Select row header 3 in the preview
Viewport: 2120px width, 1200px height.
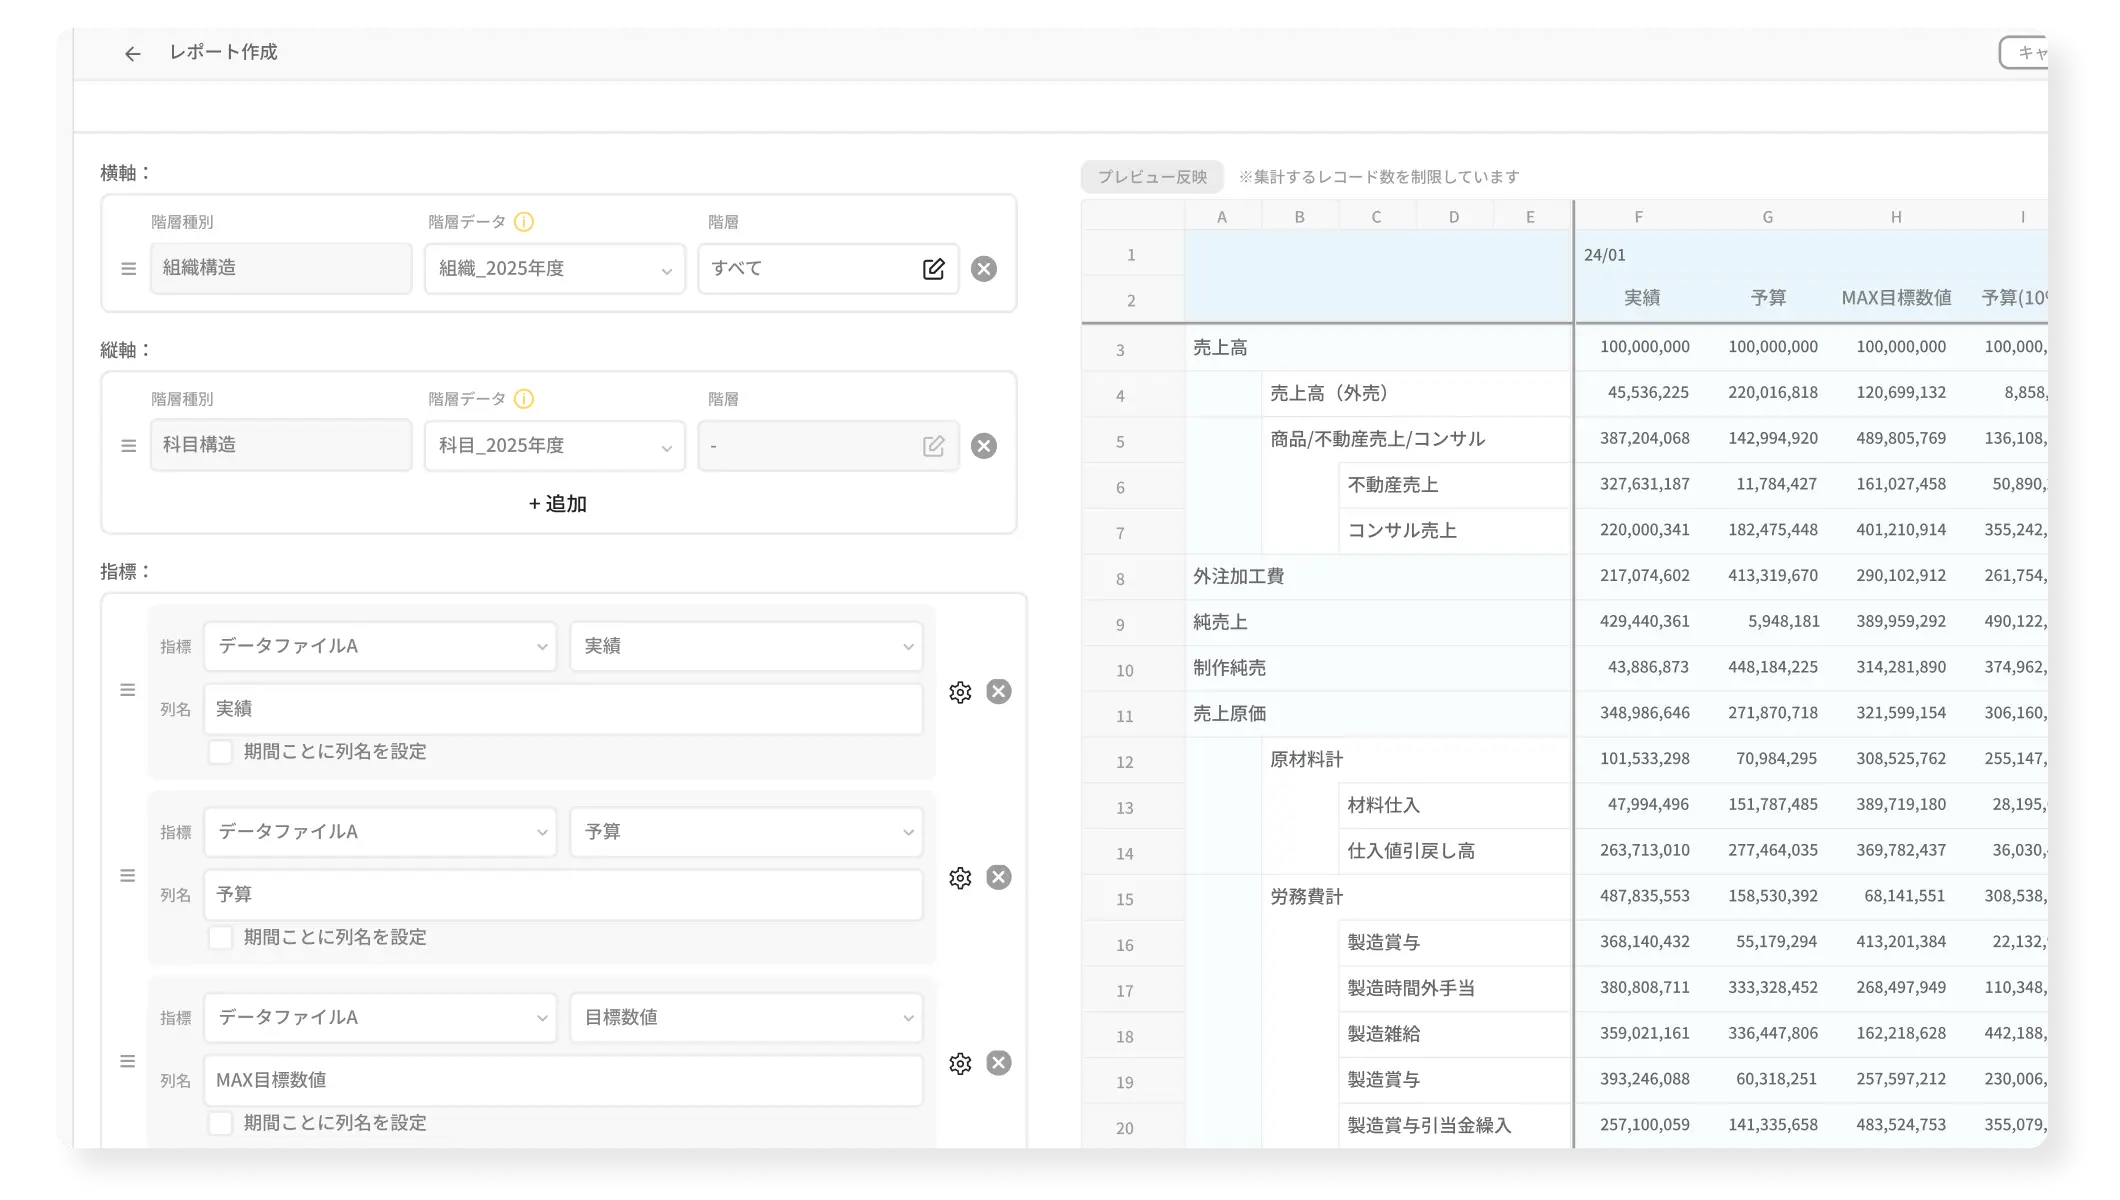pyautogui.click(x=1120, y=350)
